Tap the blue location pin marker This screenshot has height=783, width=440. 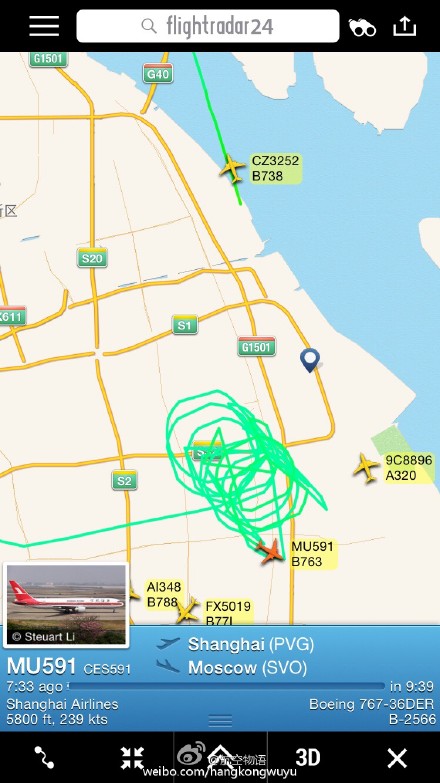point(310,360)
